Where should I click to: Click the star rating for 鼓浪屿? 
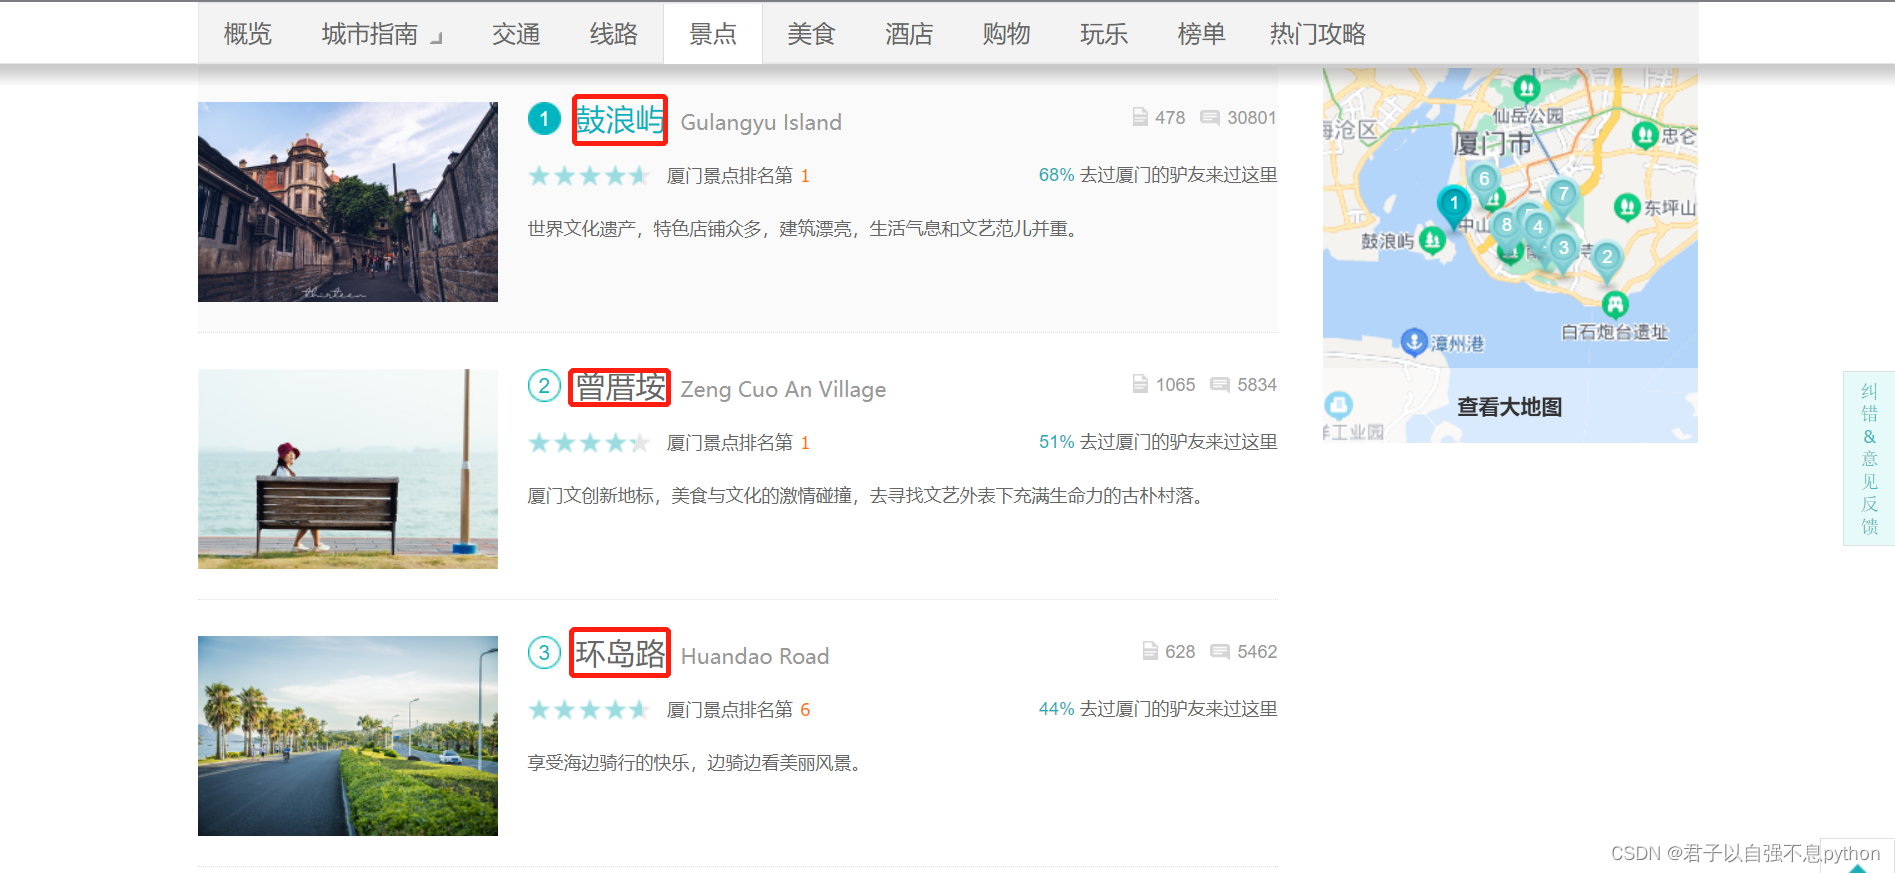[x=589, y=176]
